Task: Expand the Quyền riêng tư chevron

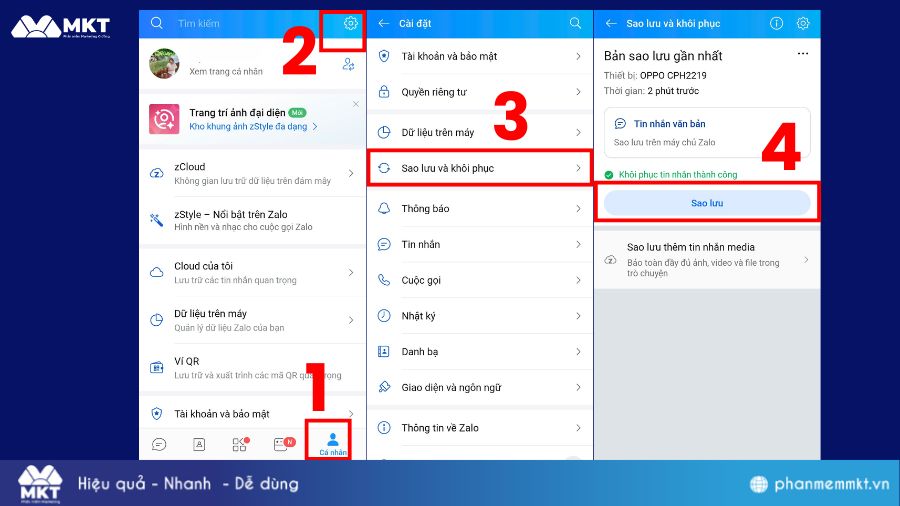Action: [578, 92]
